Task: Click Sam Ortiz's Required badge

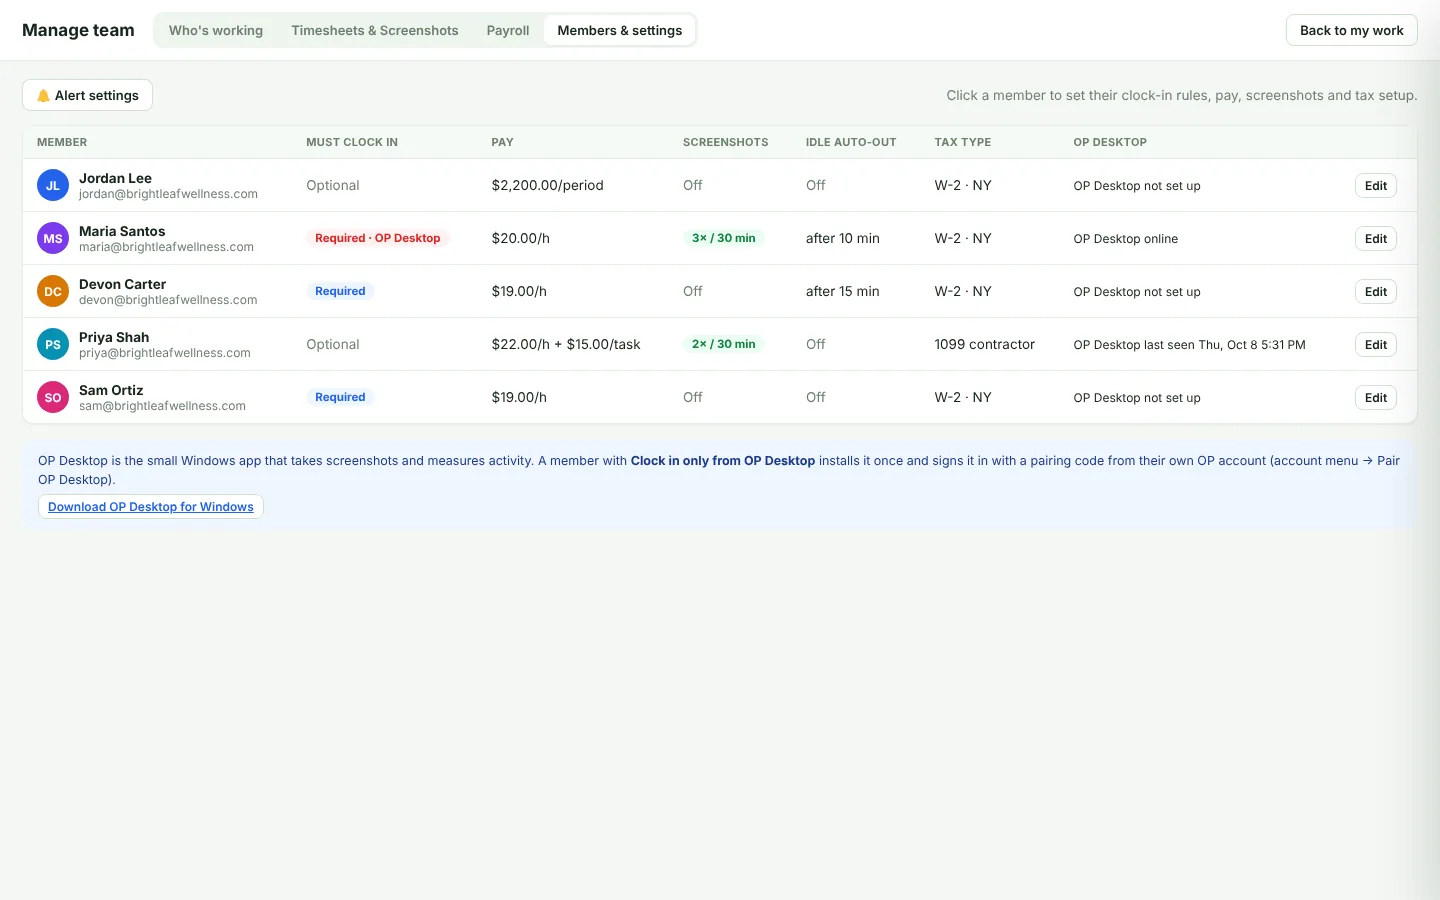Action: click(x=340, y=397)
